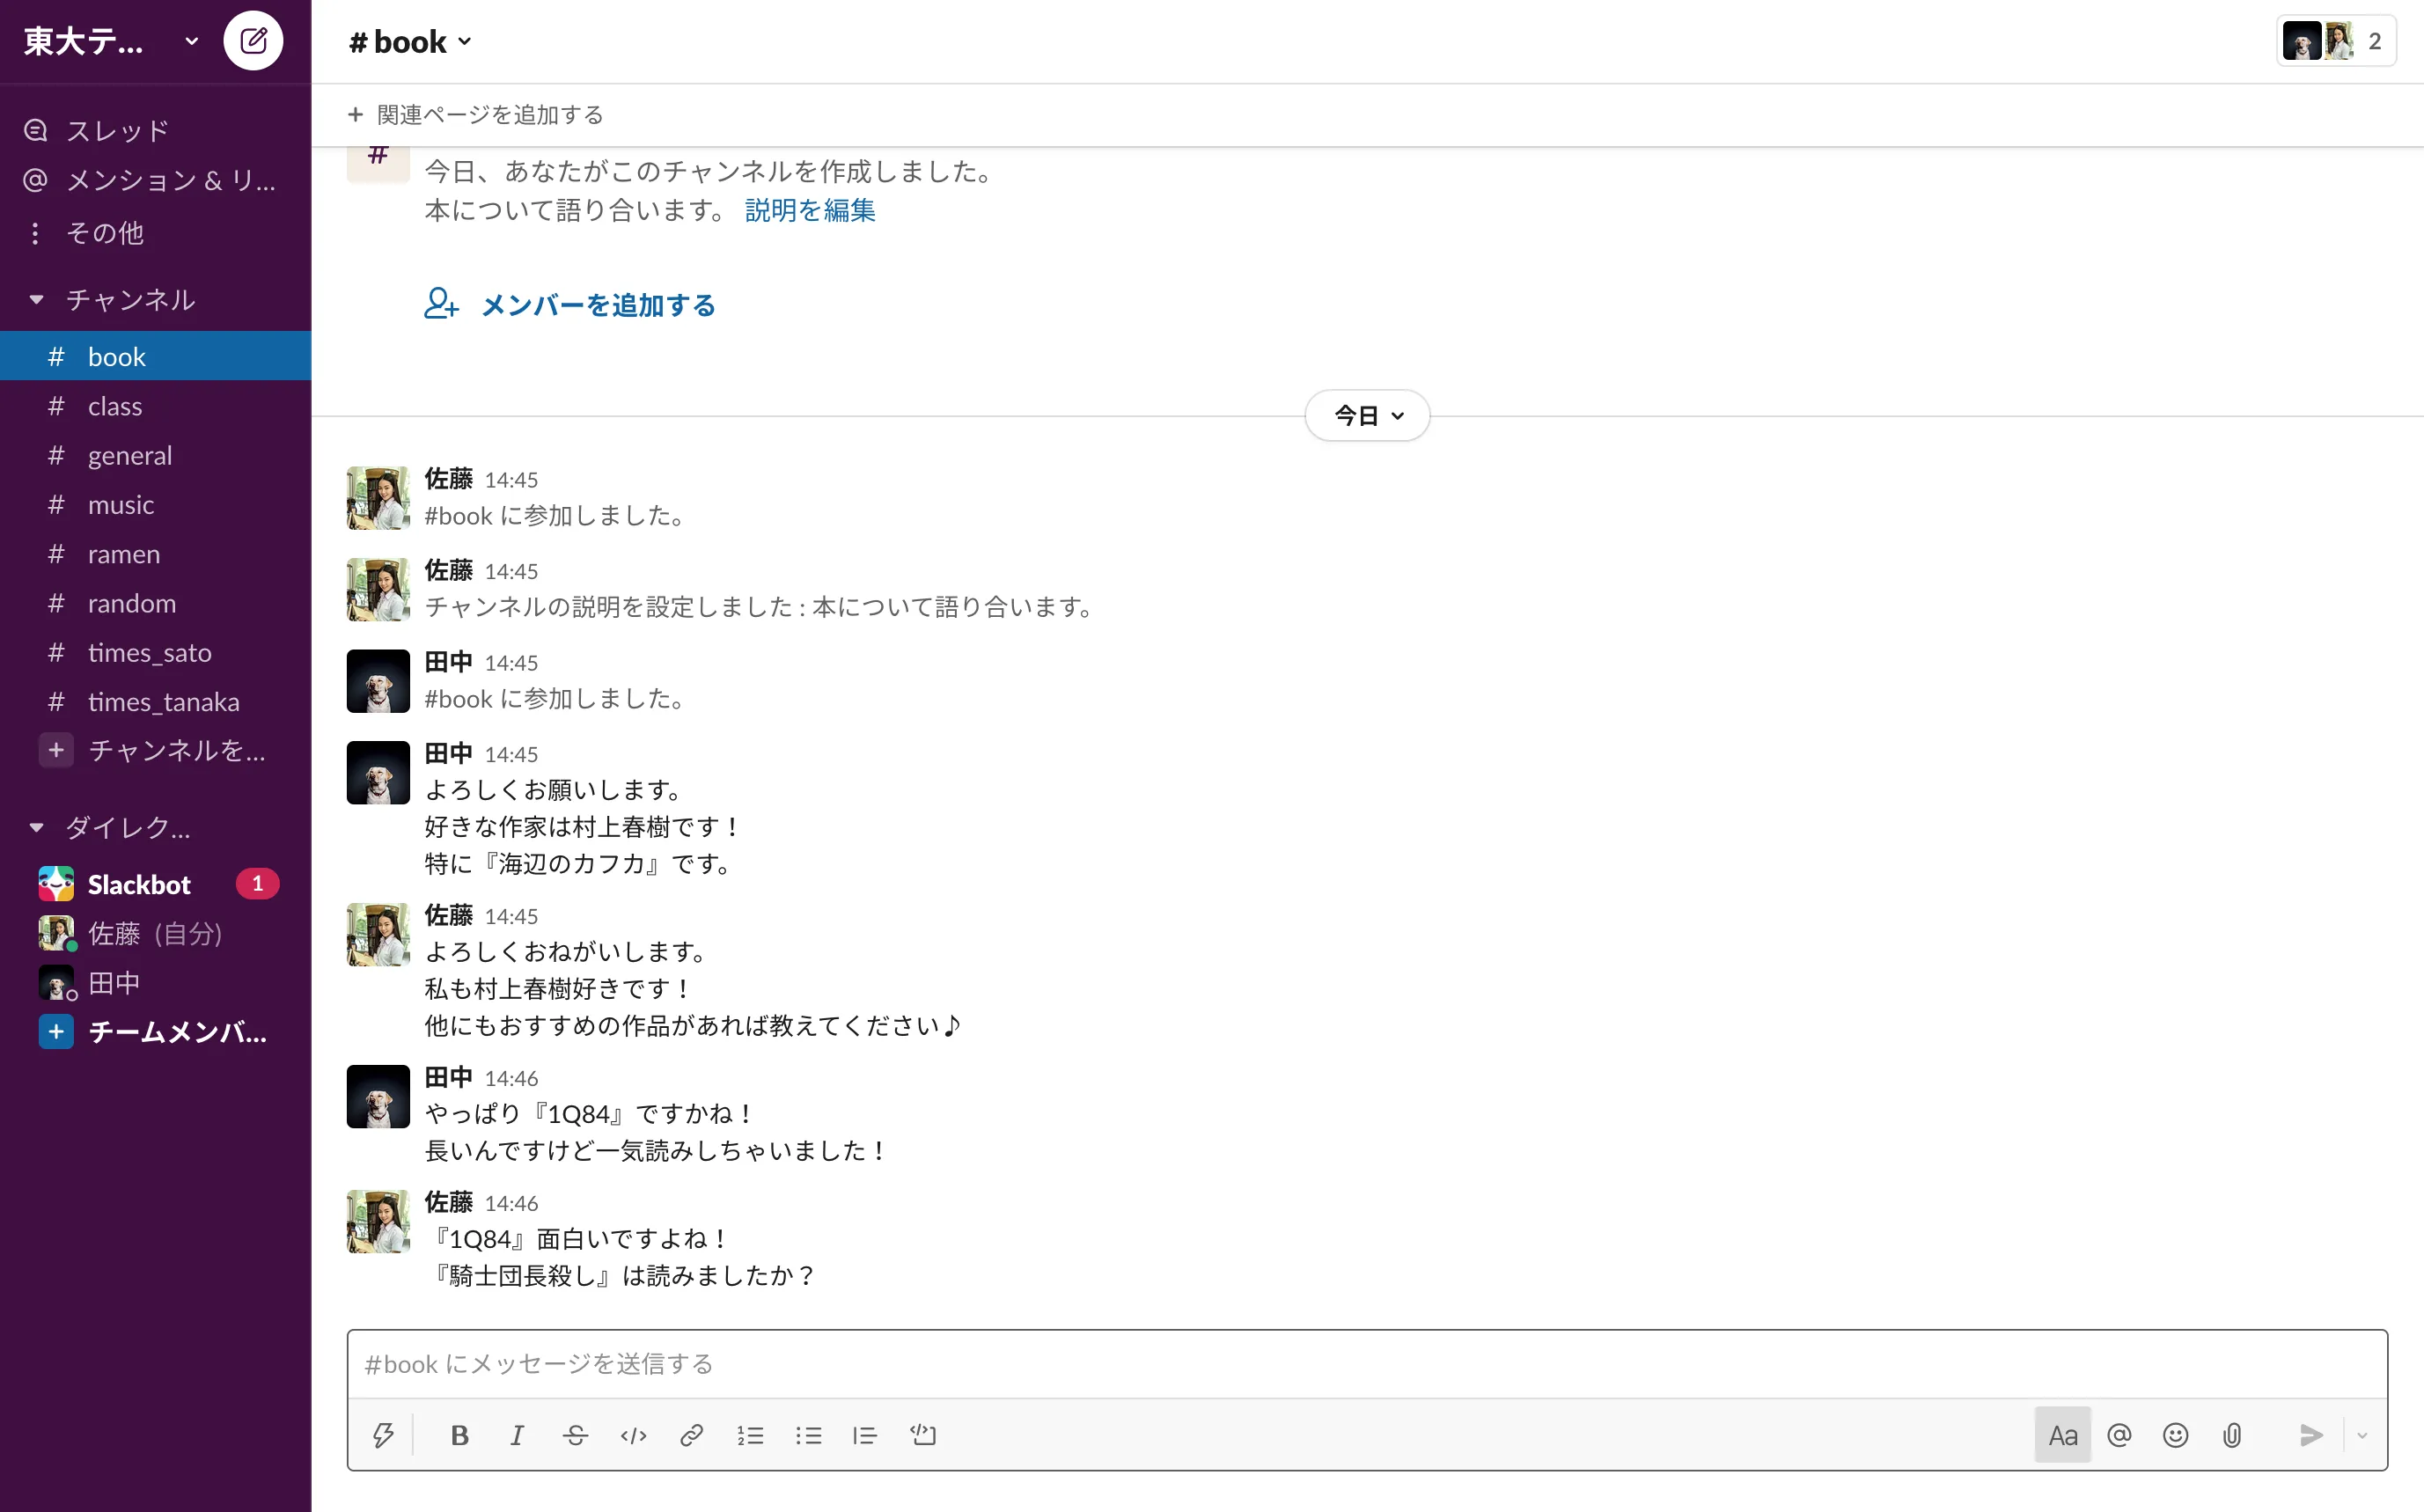Image resolution: width=2424 pixels, height=1512 pixels.
Task: Toggle italic formatting
Action: point(517,1435)
